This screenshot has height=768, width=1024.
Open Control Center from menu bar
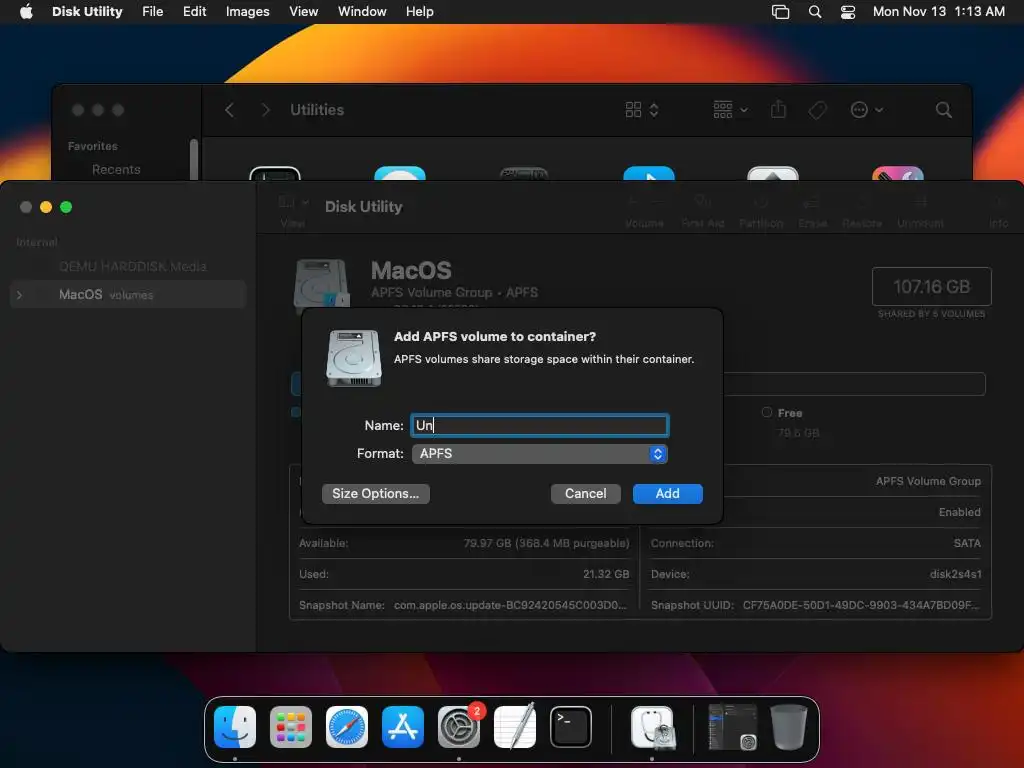tap(848, 12)
